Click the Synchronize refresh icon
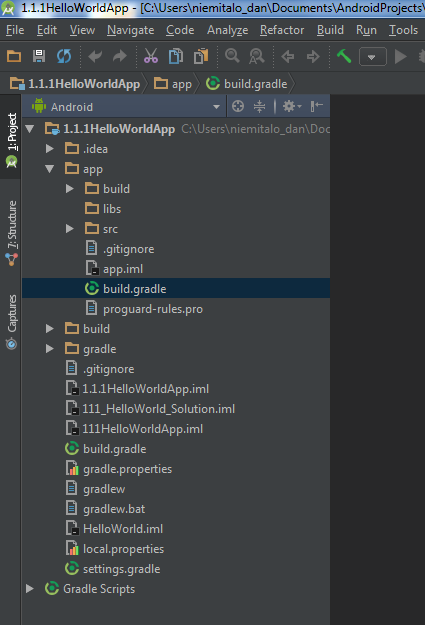 pos(64,56)
